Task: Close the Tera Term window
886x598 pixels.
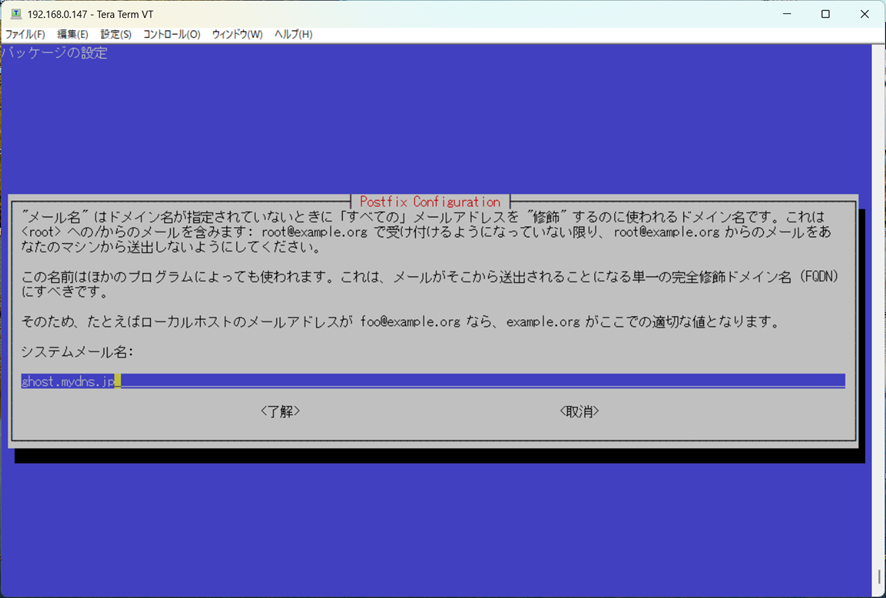Action: point(865,14)
